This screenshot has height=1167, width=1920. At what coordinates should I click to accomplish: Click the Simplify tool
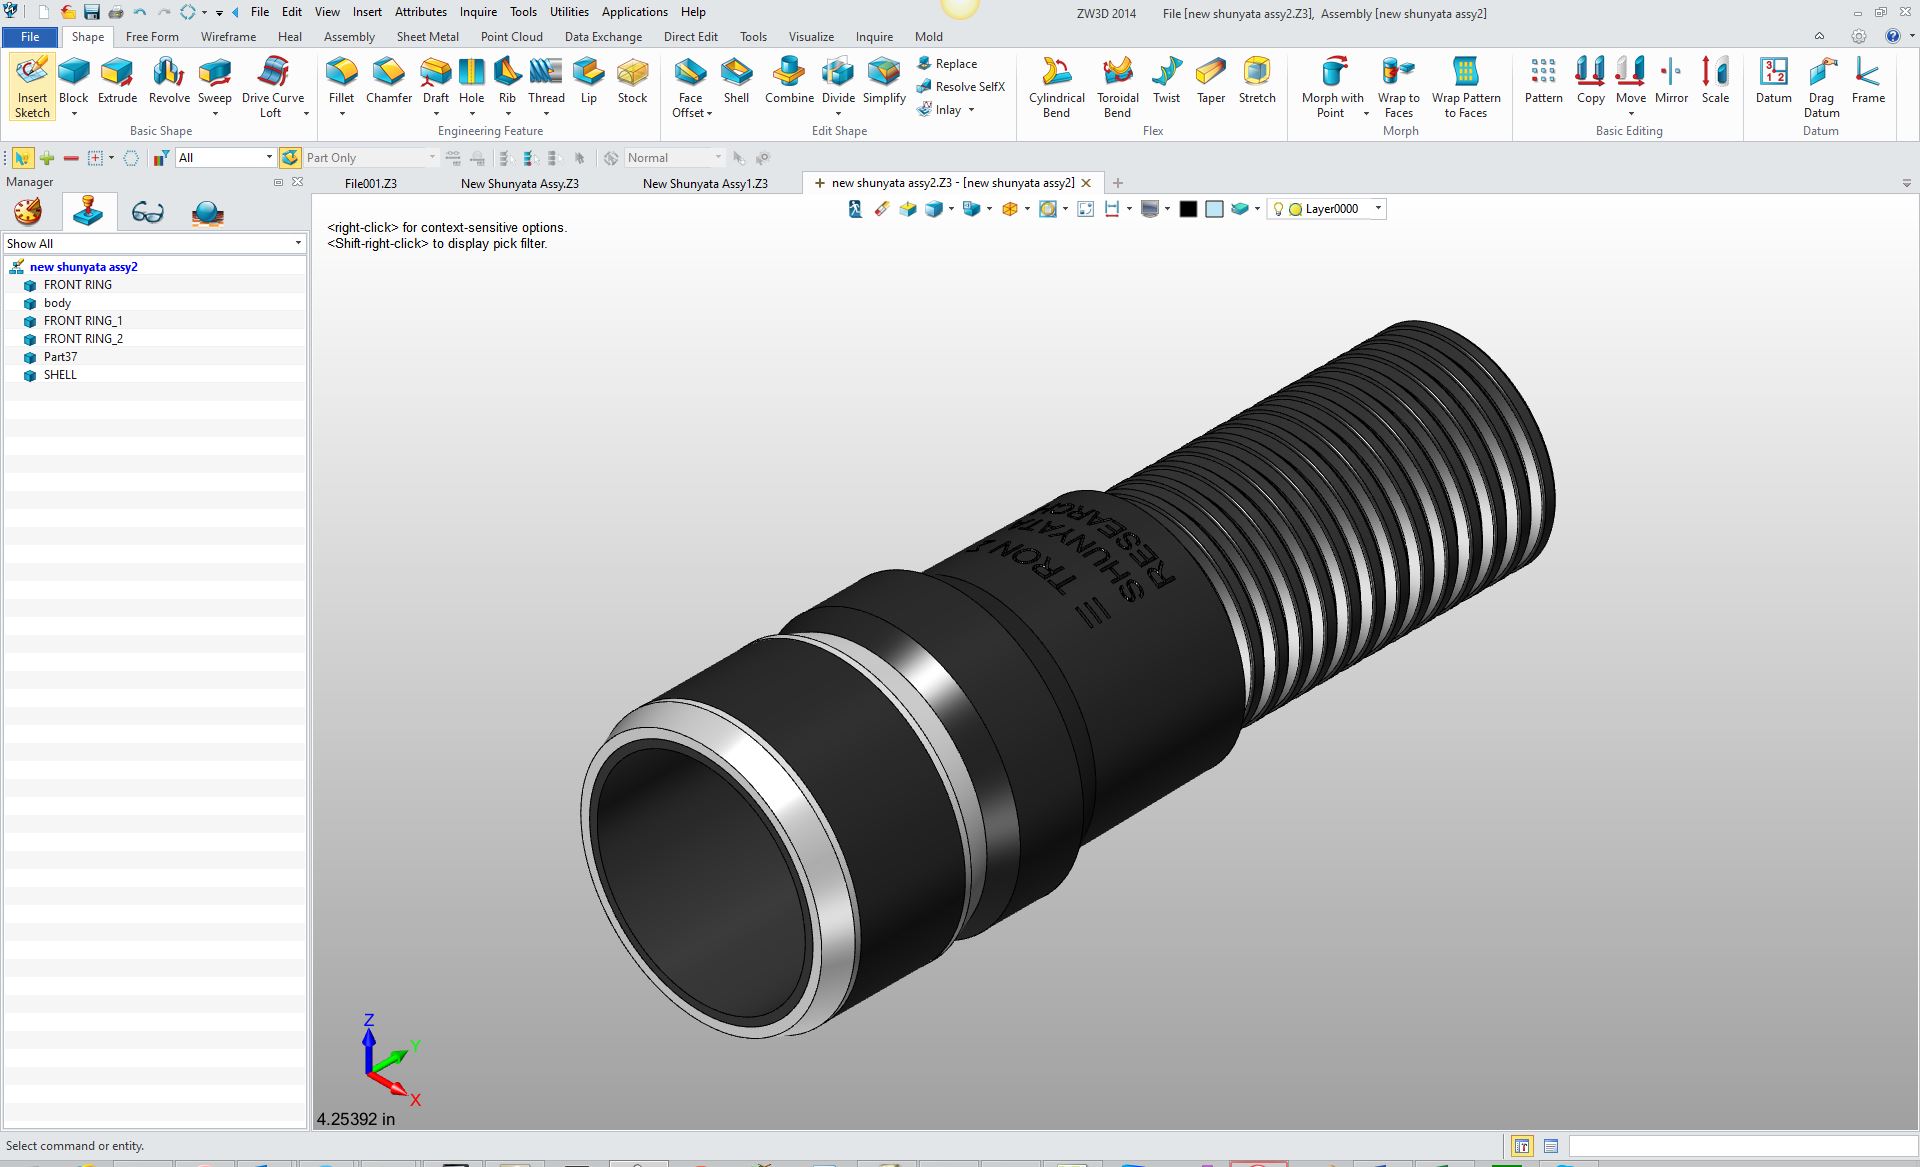[x=884, y=81]
